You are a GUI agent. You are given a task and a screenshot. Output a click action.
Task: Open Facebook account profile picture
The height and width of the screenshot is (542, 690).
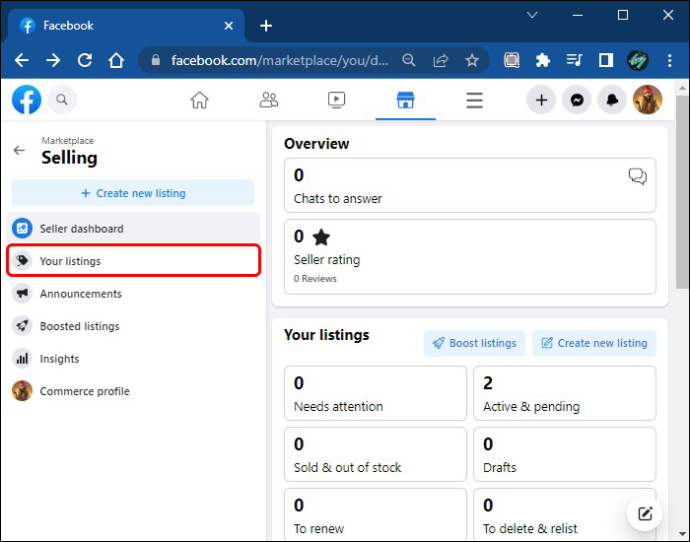[647, 100]
